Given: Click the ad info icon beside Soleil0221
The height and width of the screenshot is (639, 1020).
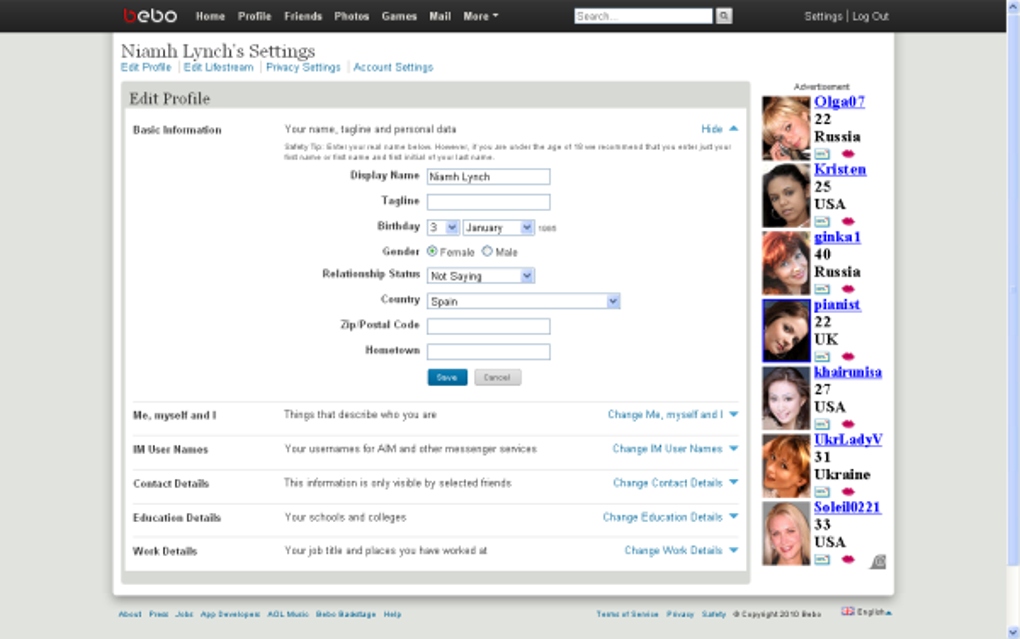Looking at the screenshot, I should click(x=878, y=562).
